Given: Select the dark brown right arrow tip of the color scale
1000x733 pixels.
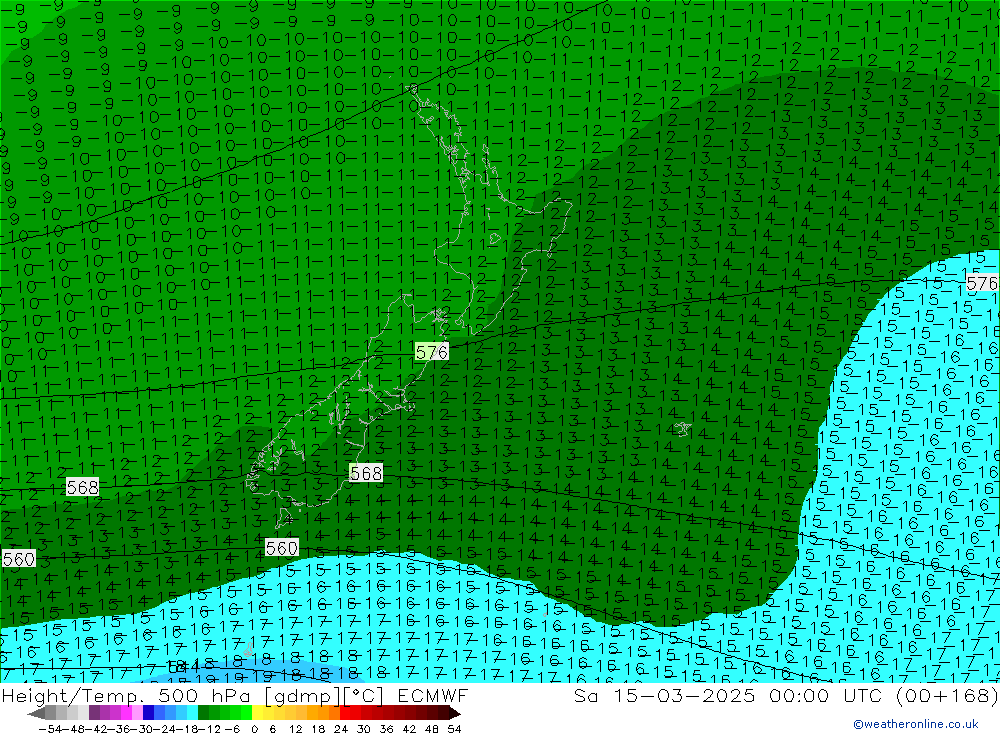Looking at the screenshot, I should tap(454, 714).
